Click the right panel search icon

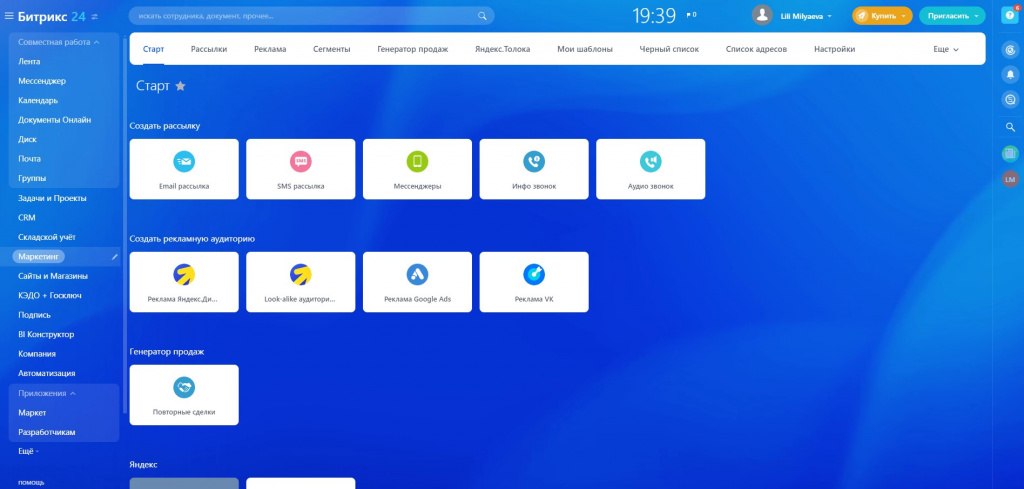coord(1010,127)
